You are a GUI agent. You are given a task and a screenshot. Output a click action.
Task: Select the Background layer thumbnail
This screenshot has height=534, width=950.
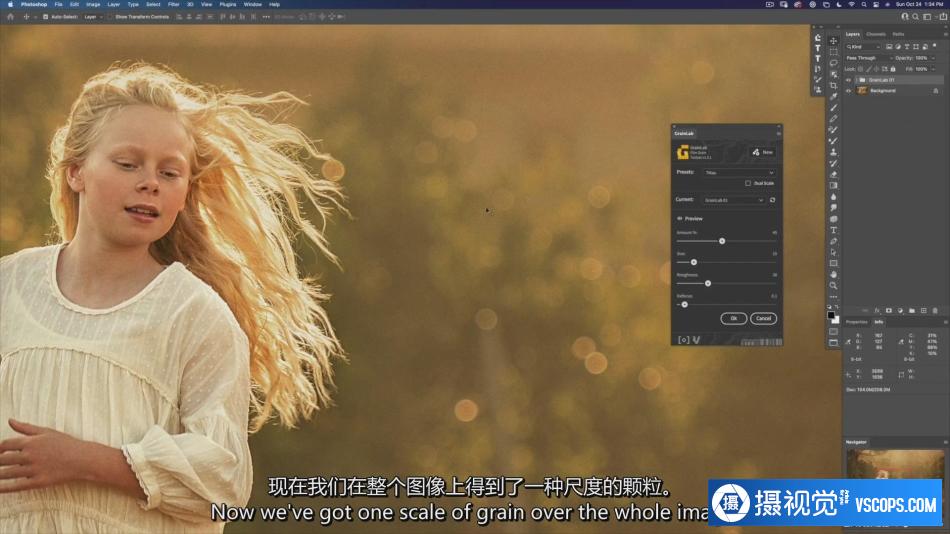pos(862,91)
